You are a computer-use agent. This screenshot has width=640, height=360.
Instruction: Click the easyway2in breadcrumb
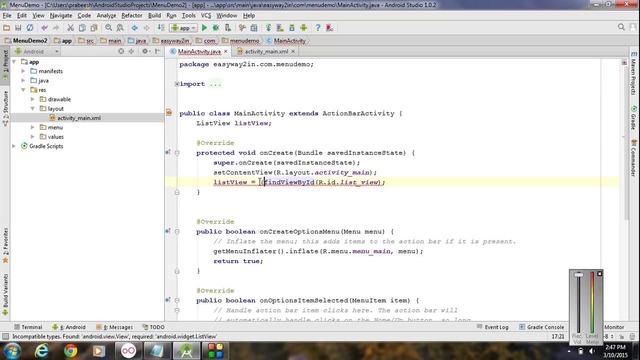(171, 41)
